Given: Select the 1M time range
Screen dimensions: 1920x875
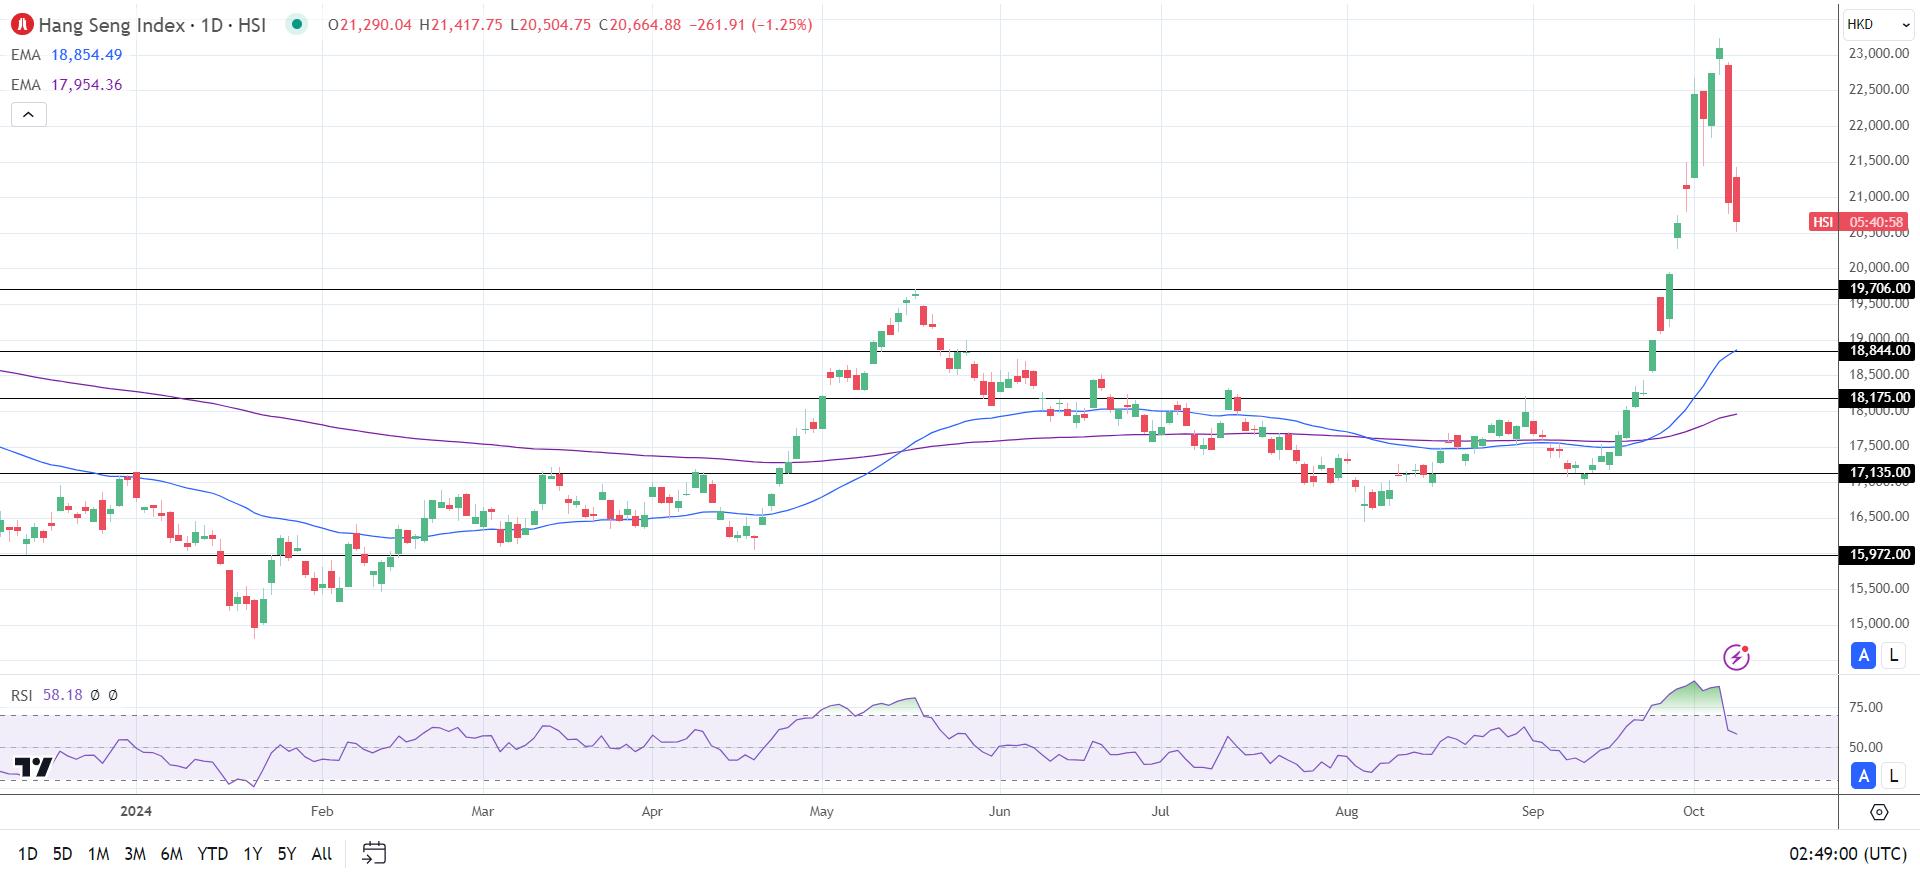Looking at the screenshot, I should click(x=98, y=854).
